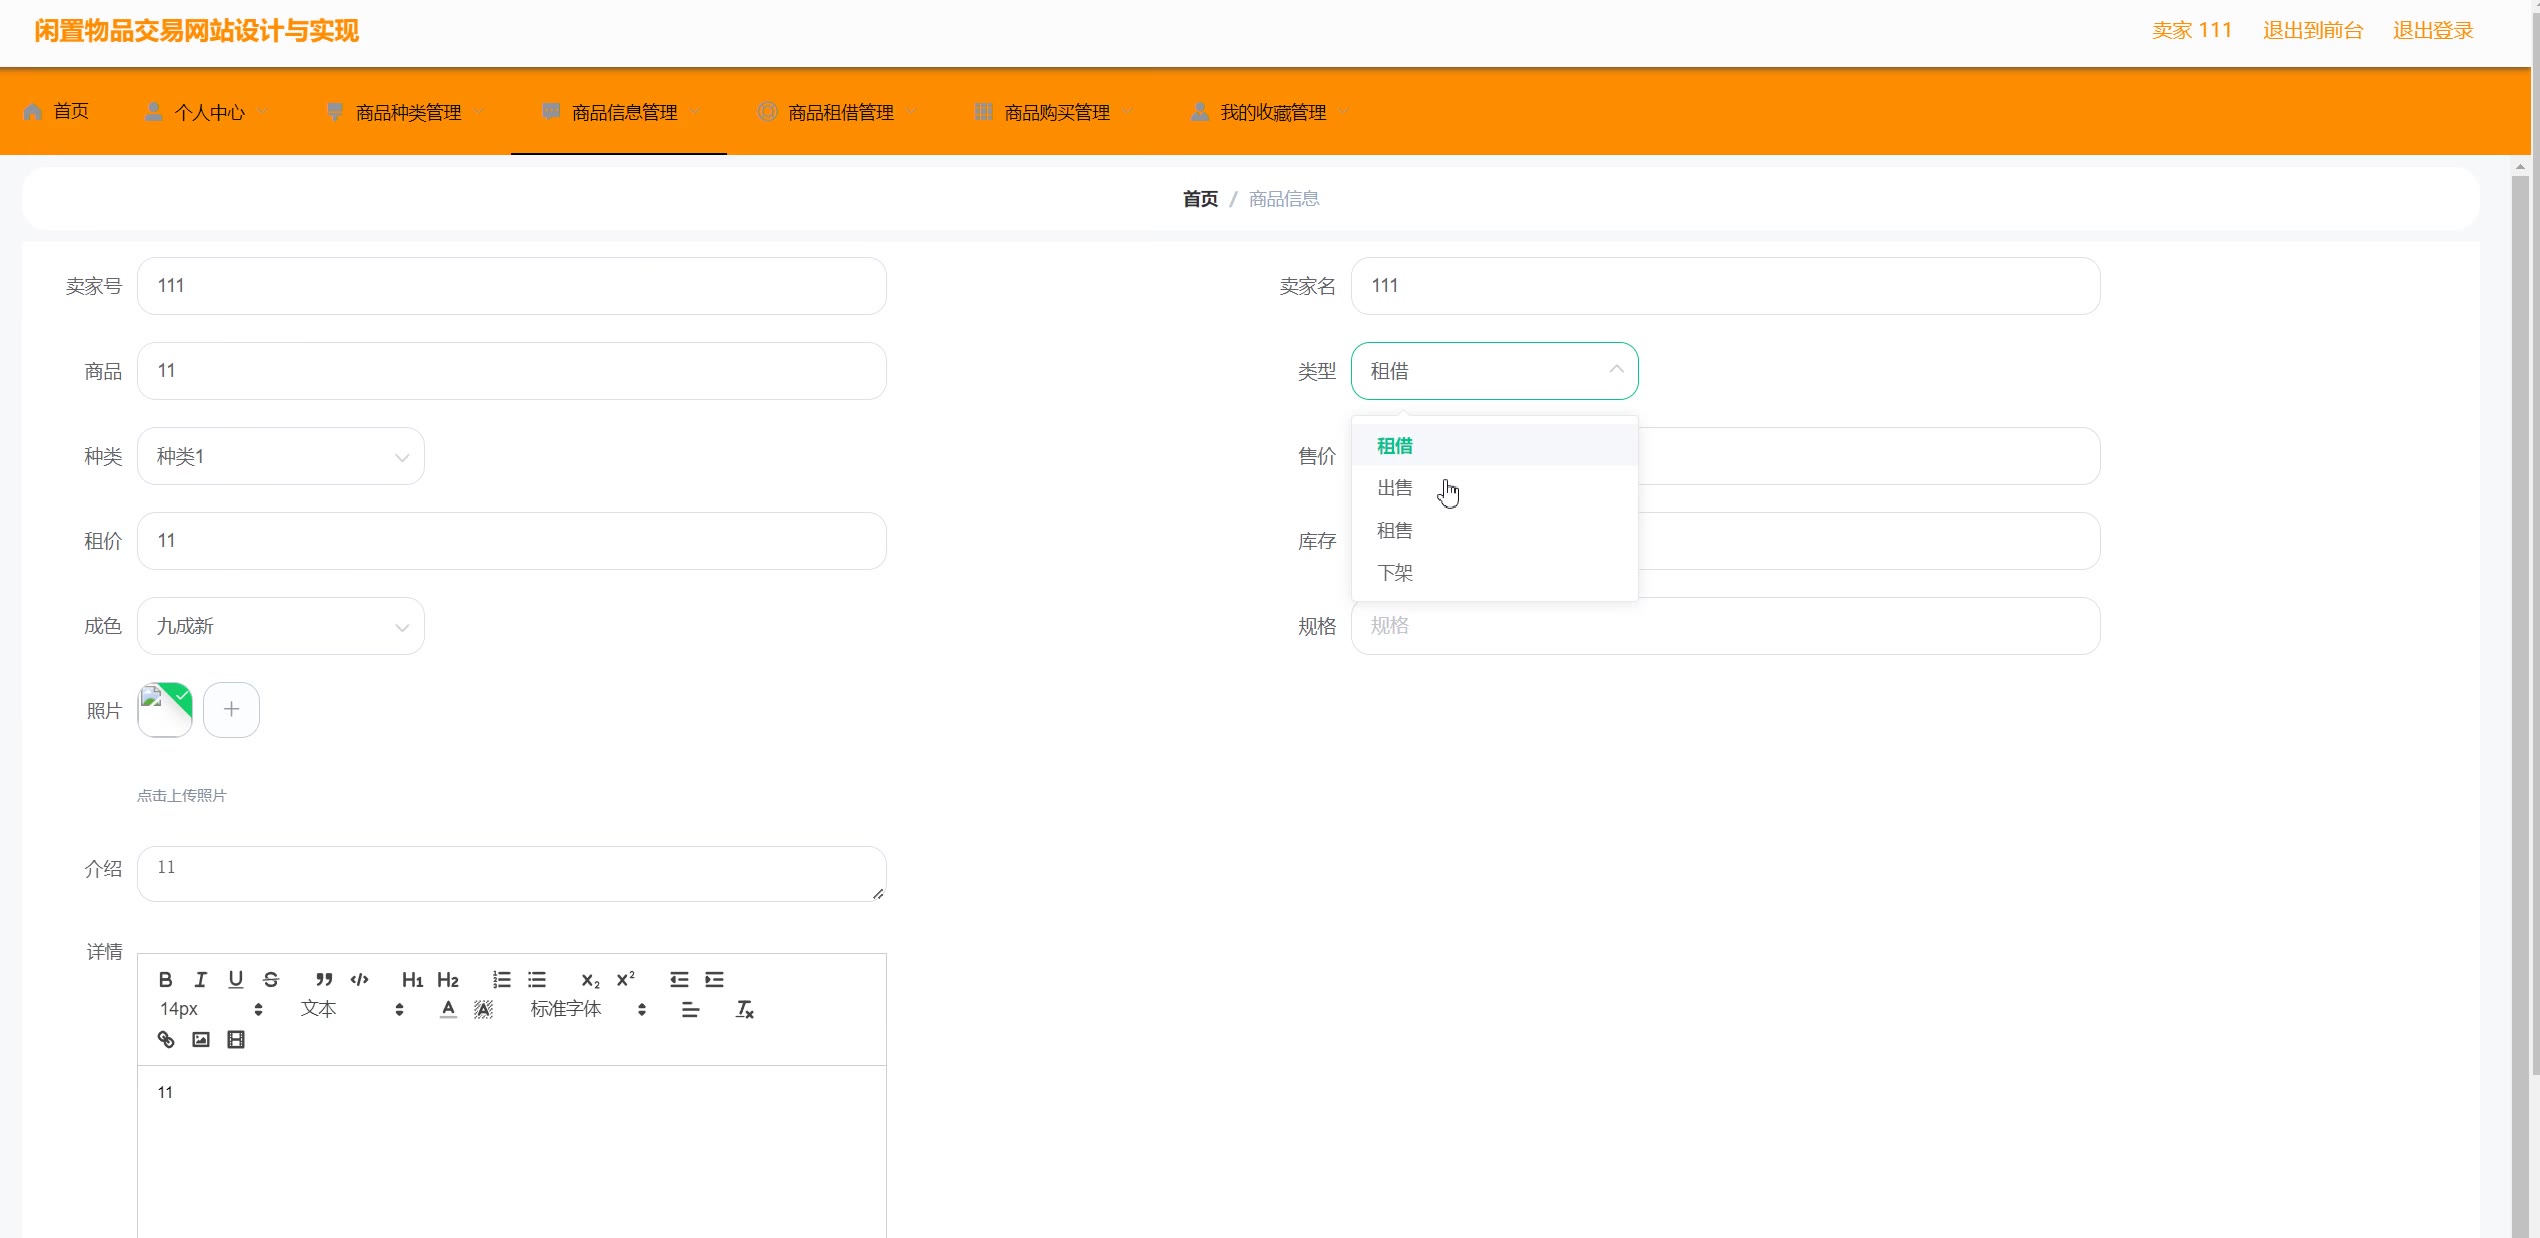Expand the 成色 dropdown showing 九成新

281,627
